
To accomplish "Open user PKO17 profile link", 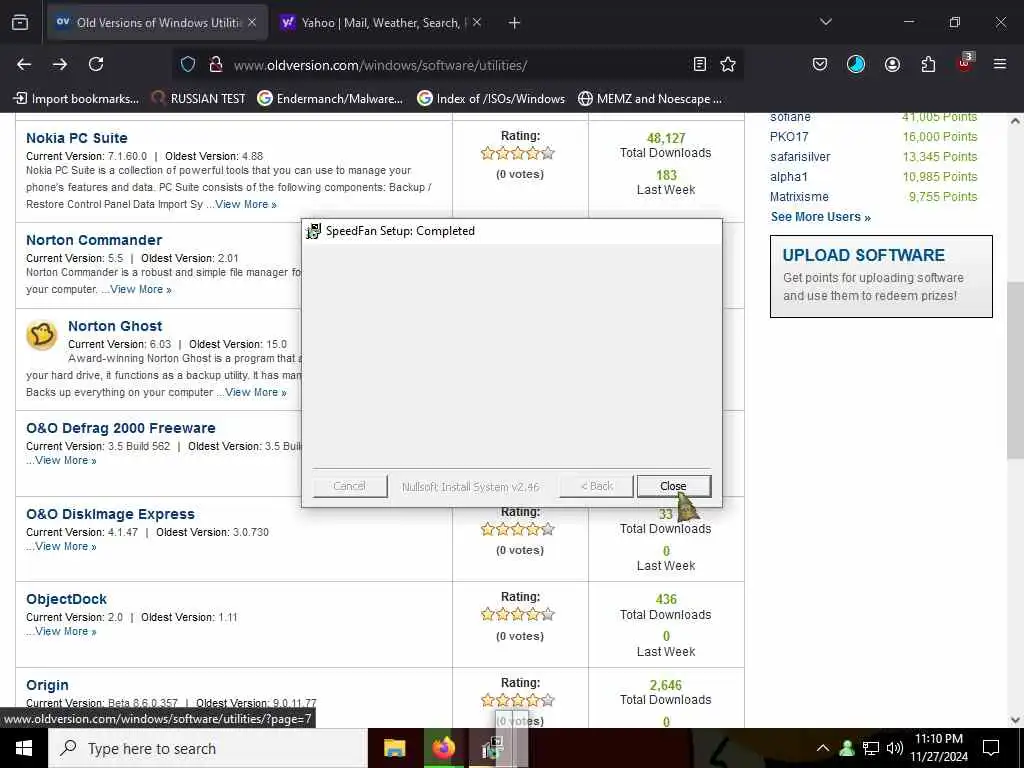I will (x=789, y=136).
